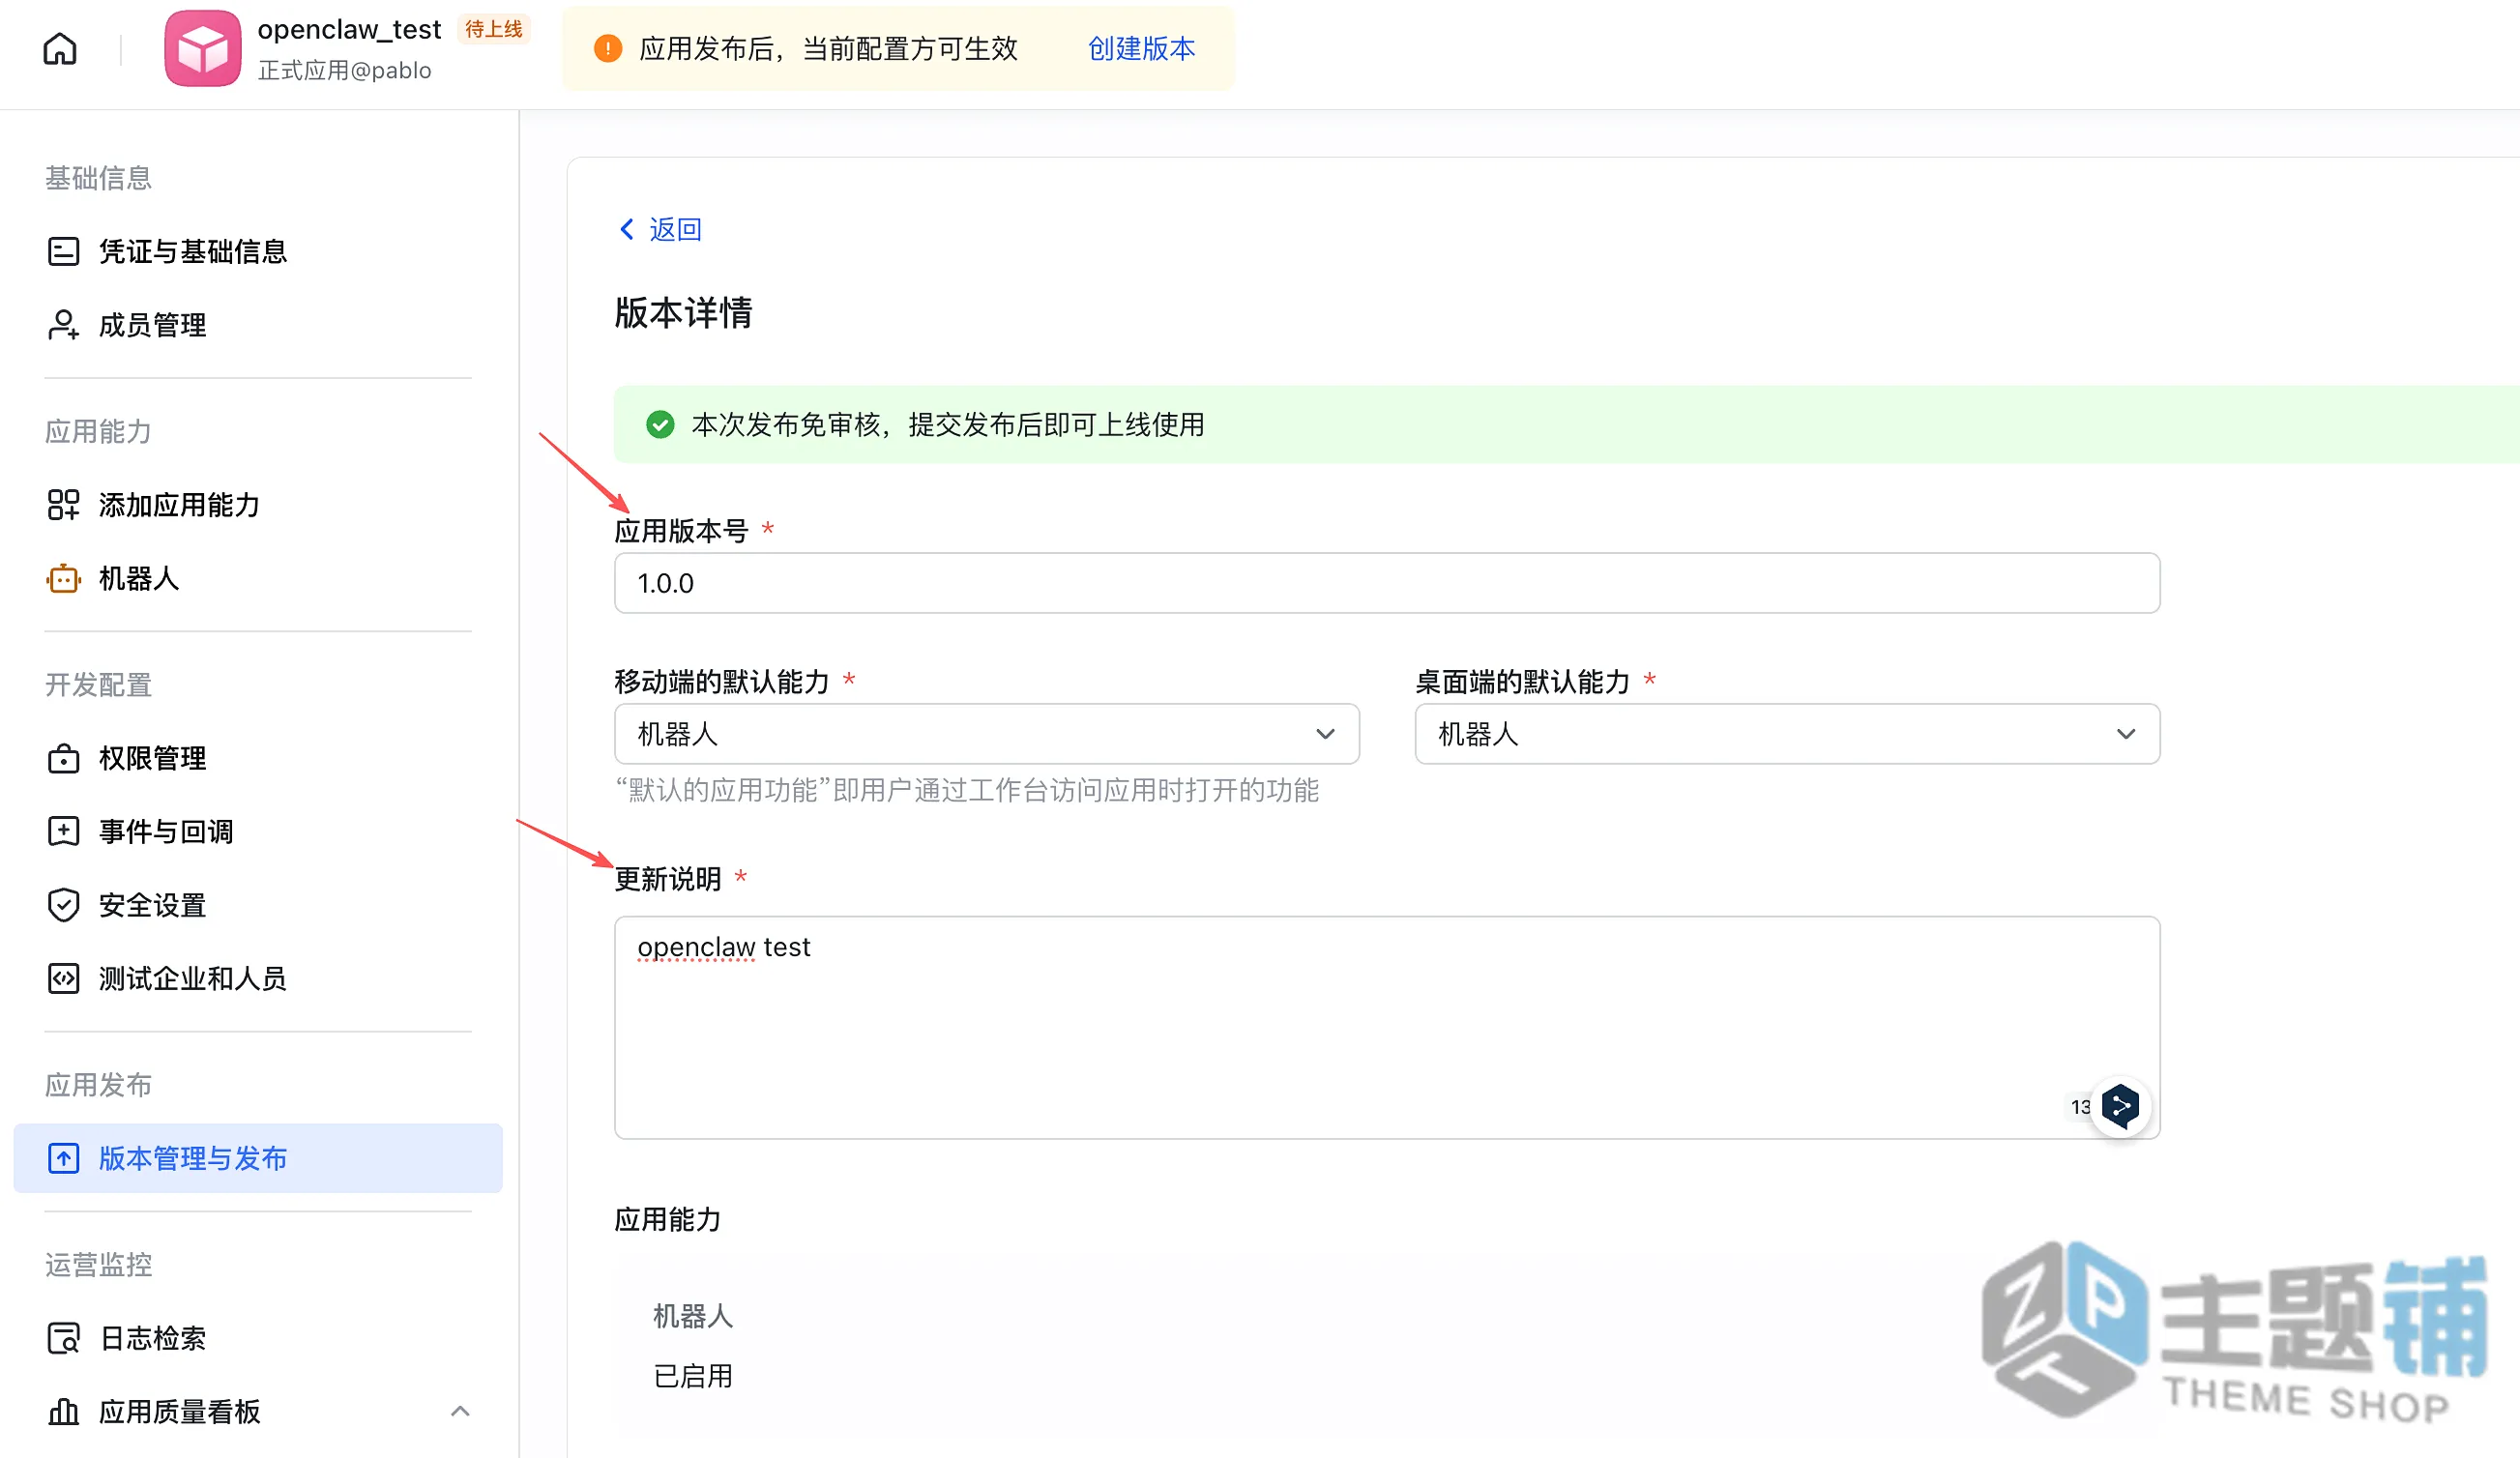Click the 添加应用能力 grid icon
Image resolution: width=2520 pixels, height=1458 pixels.
point(63,505)
